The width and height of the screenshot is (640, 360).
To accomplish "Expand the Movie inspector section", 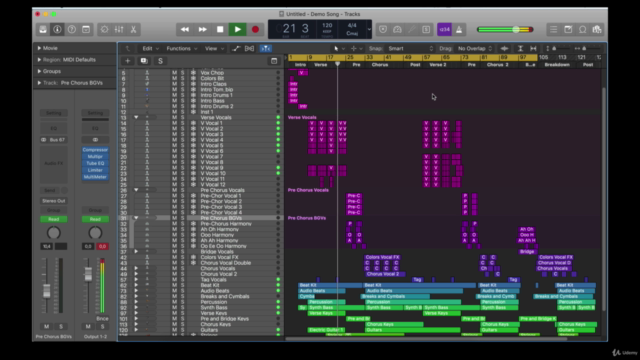I will [x=39, y=48].
